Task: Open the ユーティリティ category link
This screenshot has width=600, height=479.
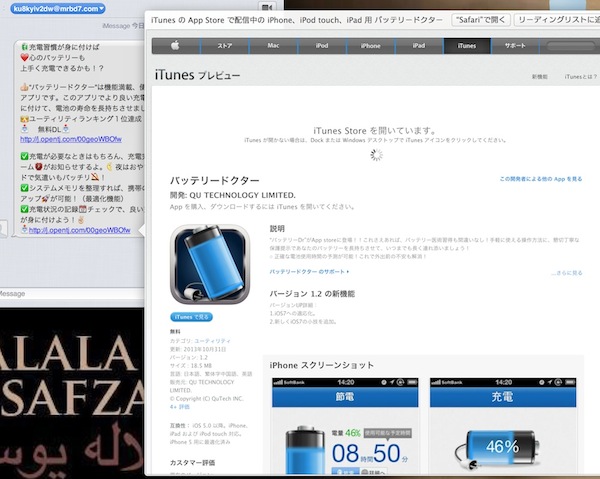Action: [x=212, y=341]
